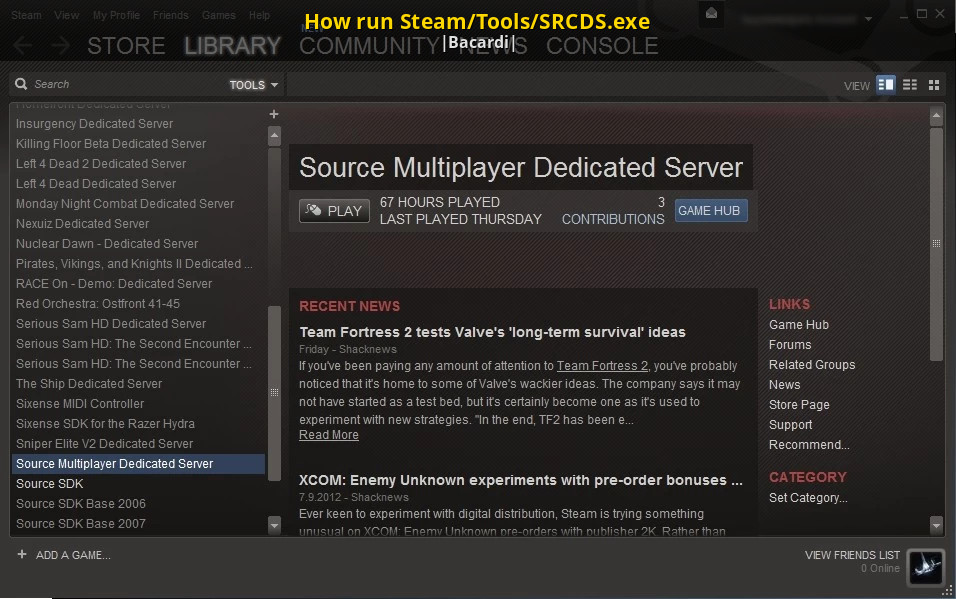Open the TOOLS filter dropdown

pos(254,85)
